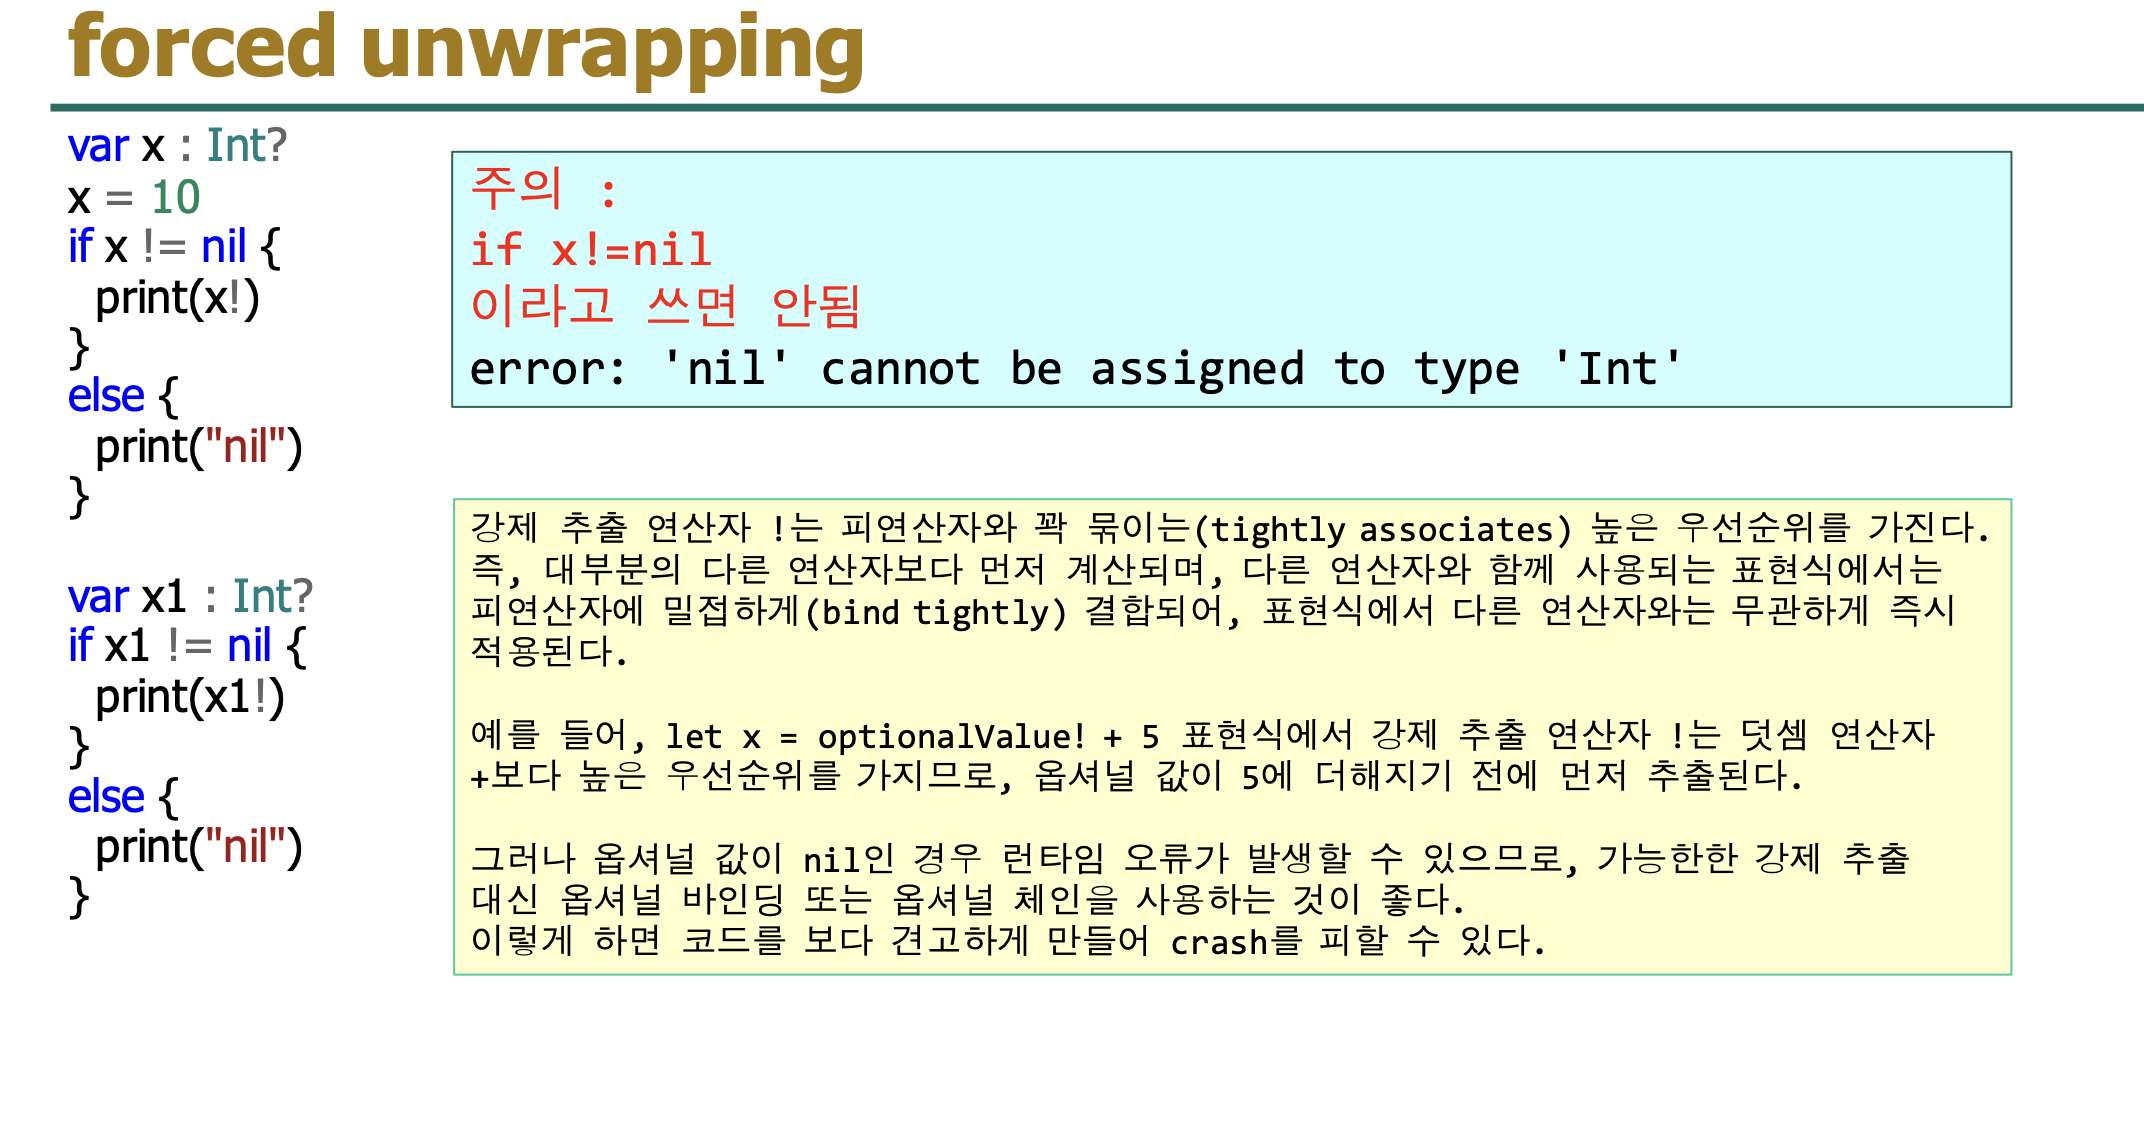
Task: Click the 'var x : Int?' code line
Action: [177, 146]
